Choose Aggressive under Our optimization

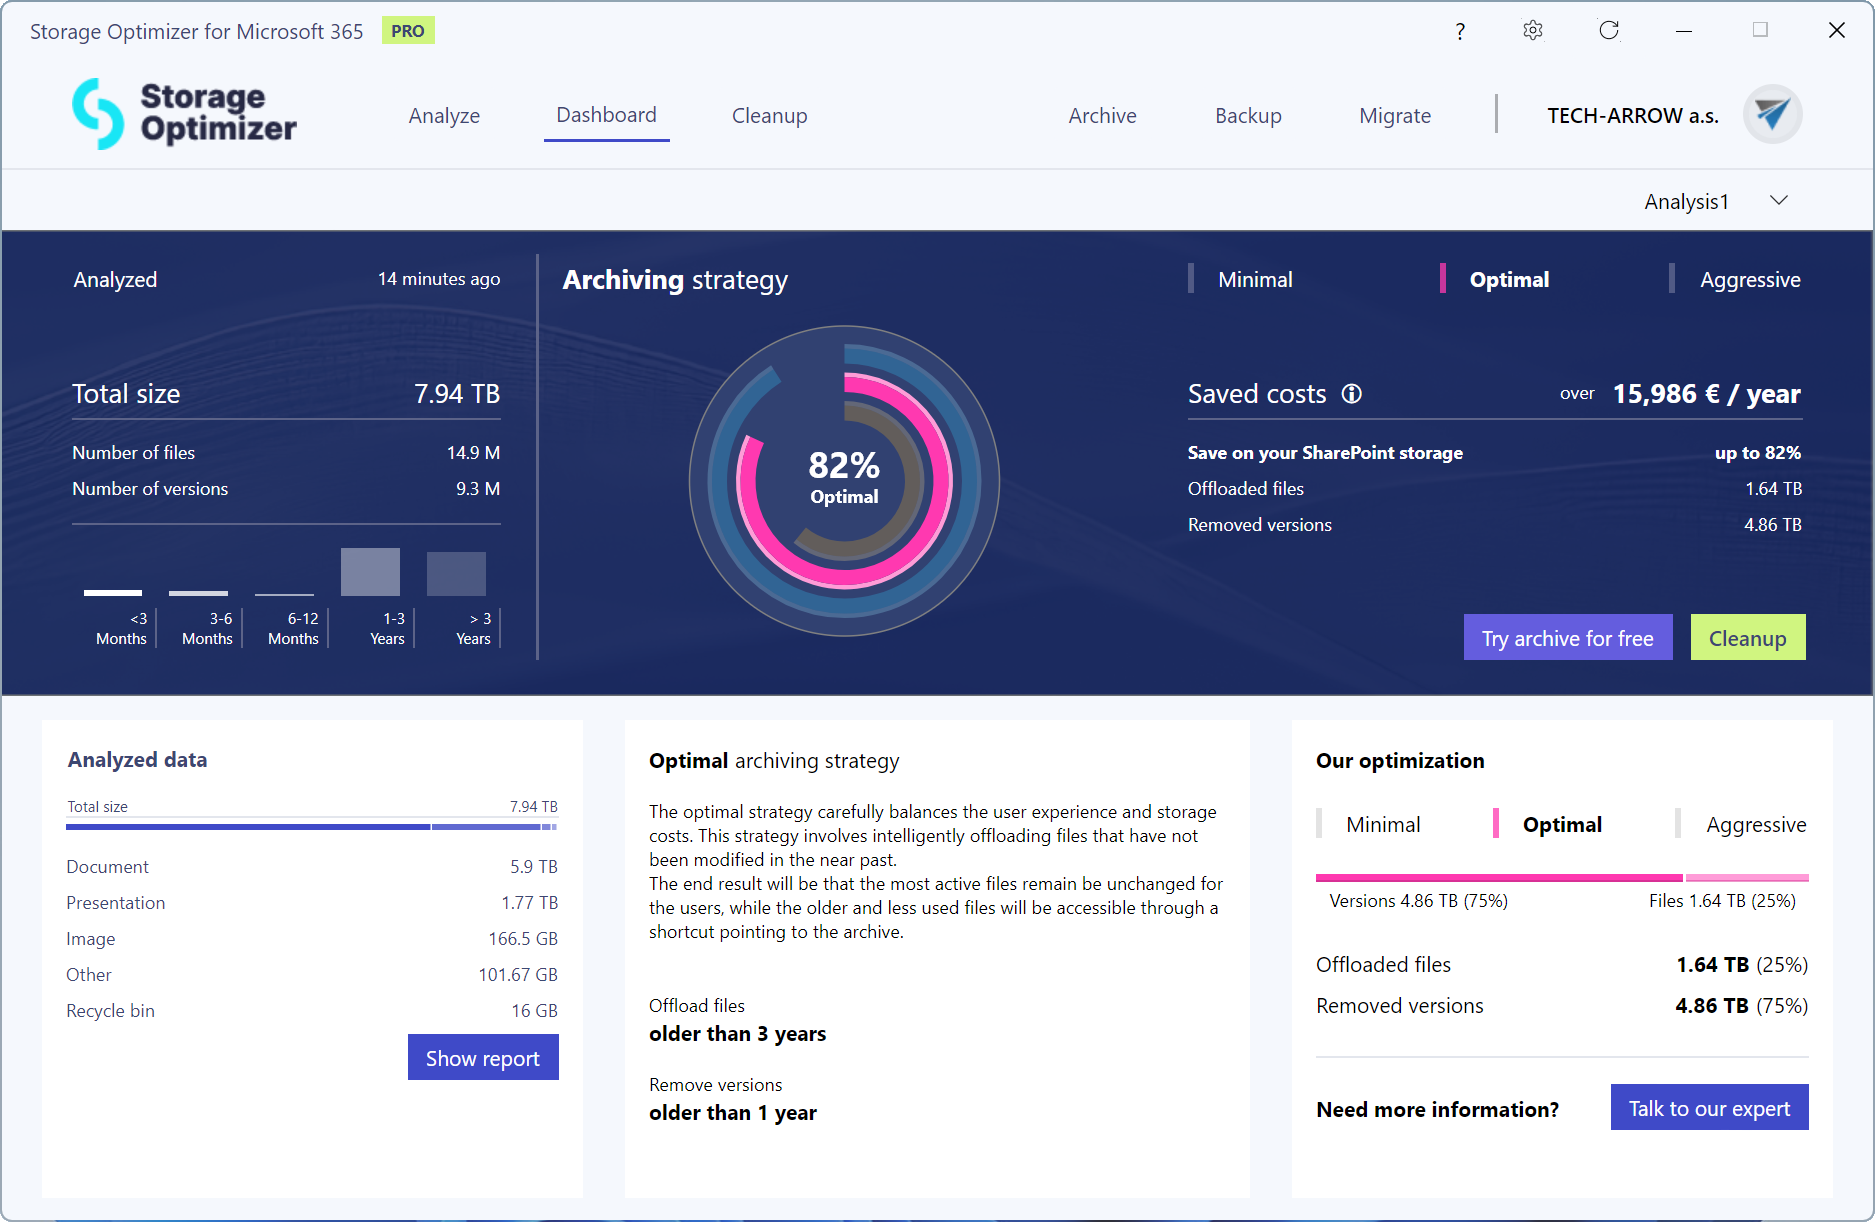click(1755, 825)
